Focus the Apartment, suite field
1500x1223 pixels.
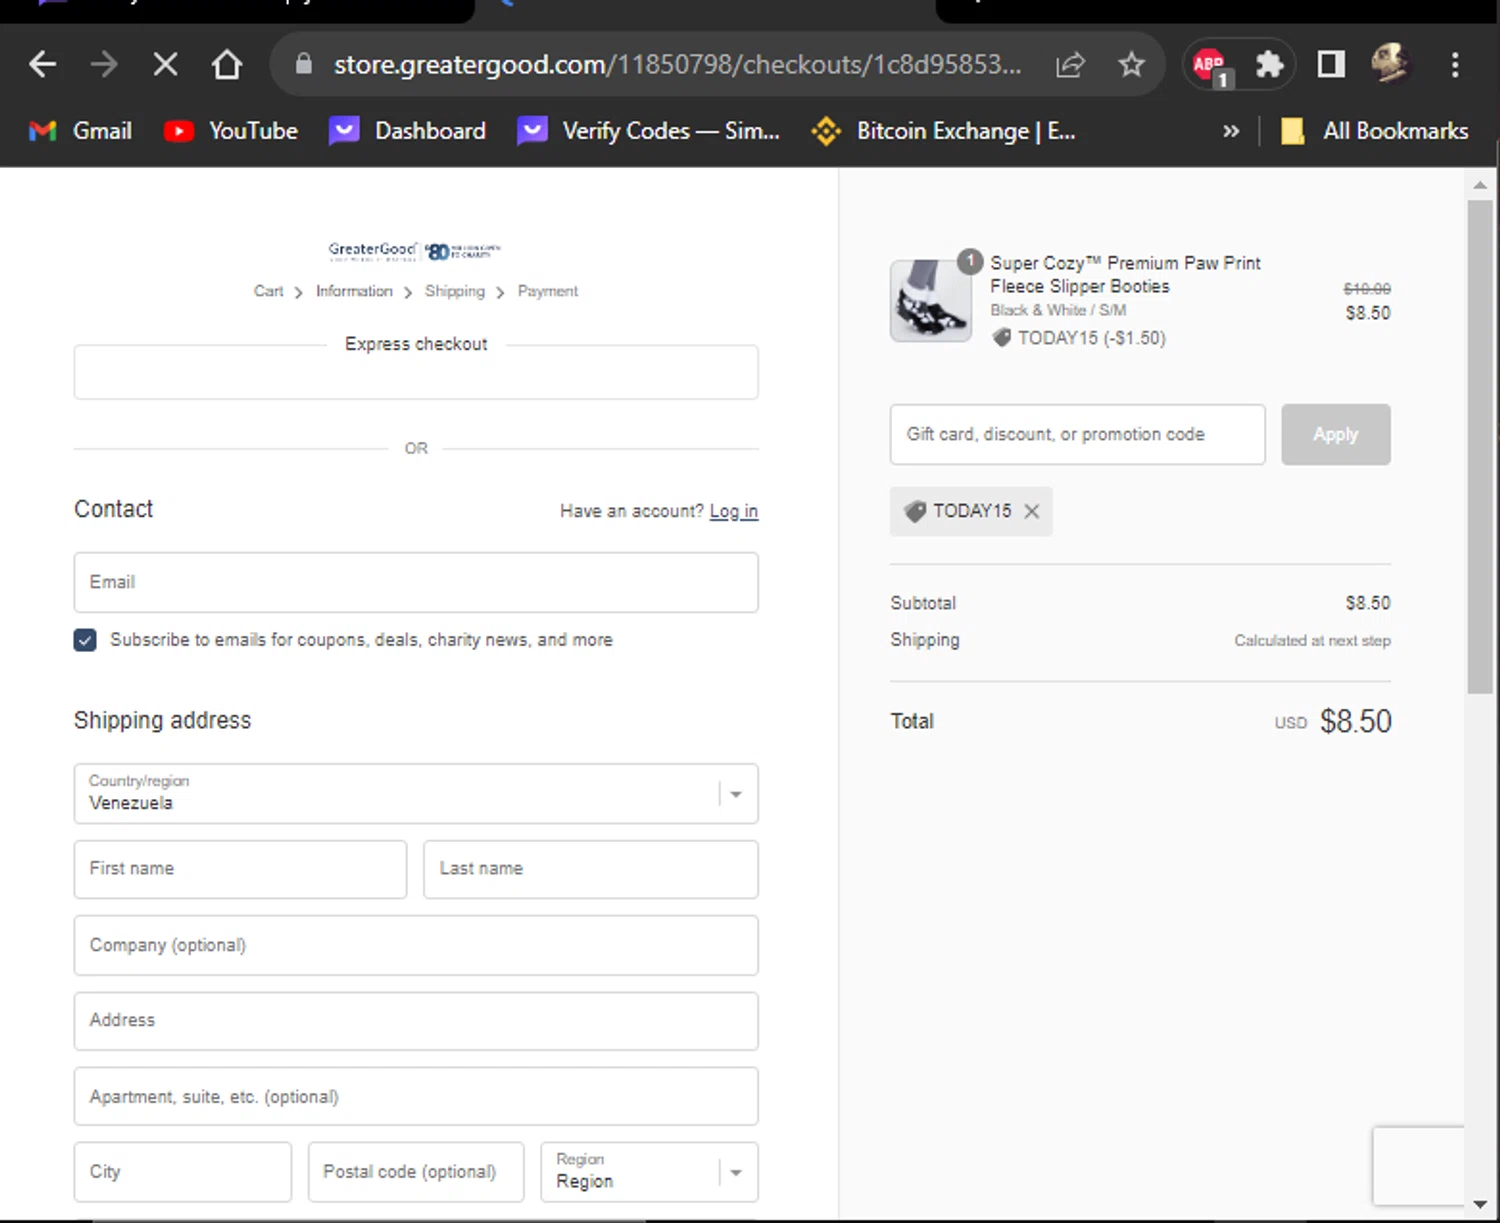point(416,1096)
